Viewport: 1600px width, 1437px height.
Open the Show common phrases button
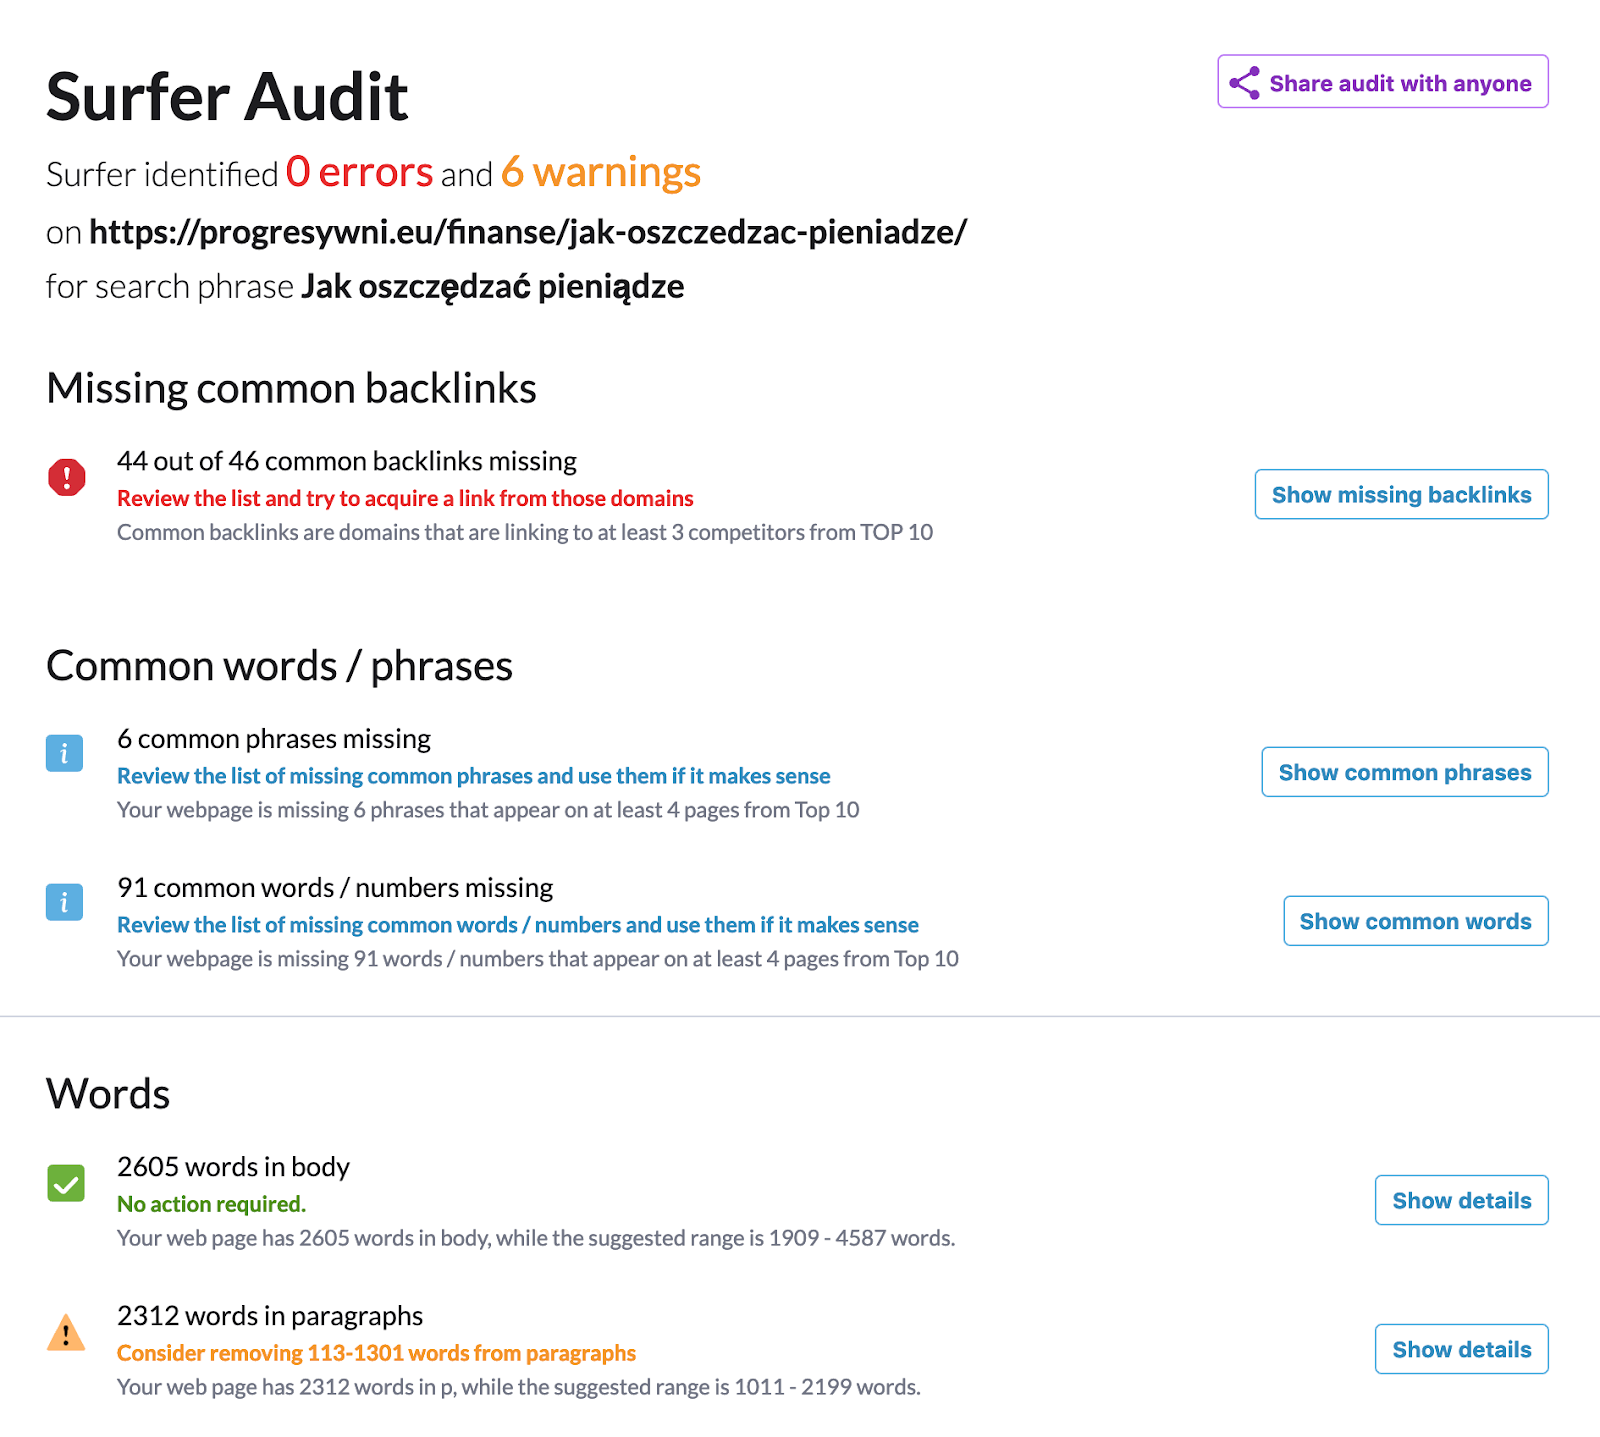click(x=1405, y=772)
